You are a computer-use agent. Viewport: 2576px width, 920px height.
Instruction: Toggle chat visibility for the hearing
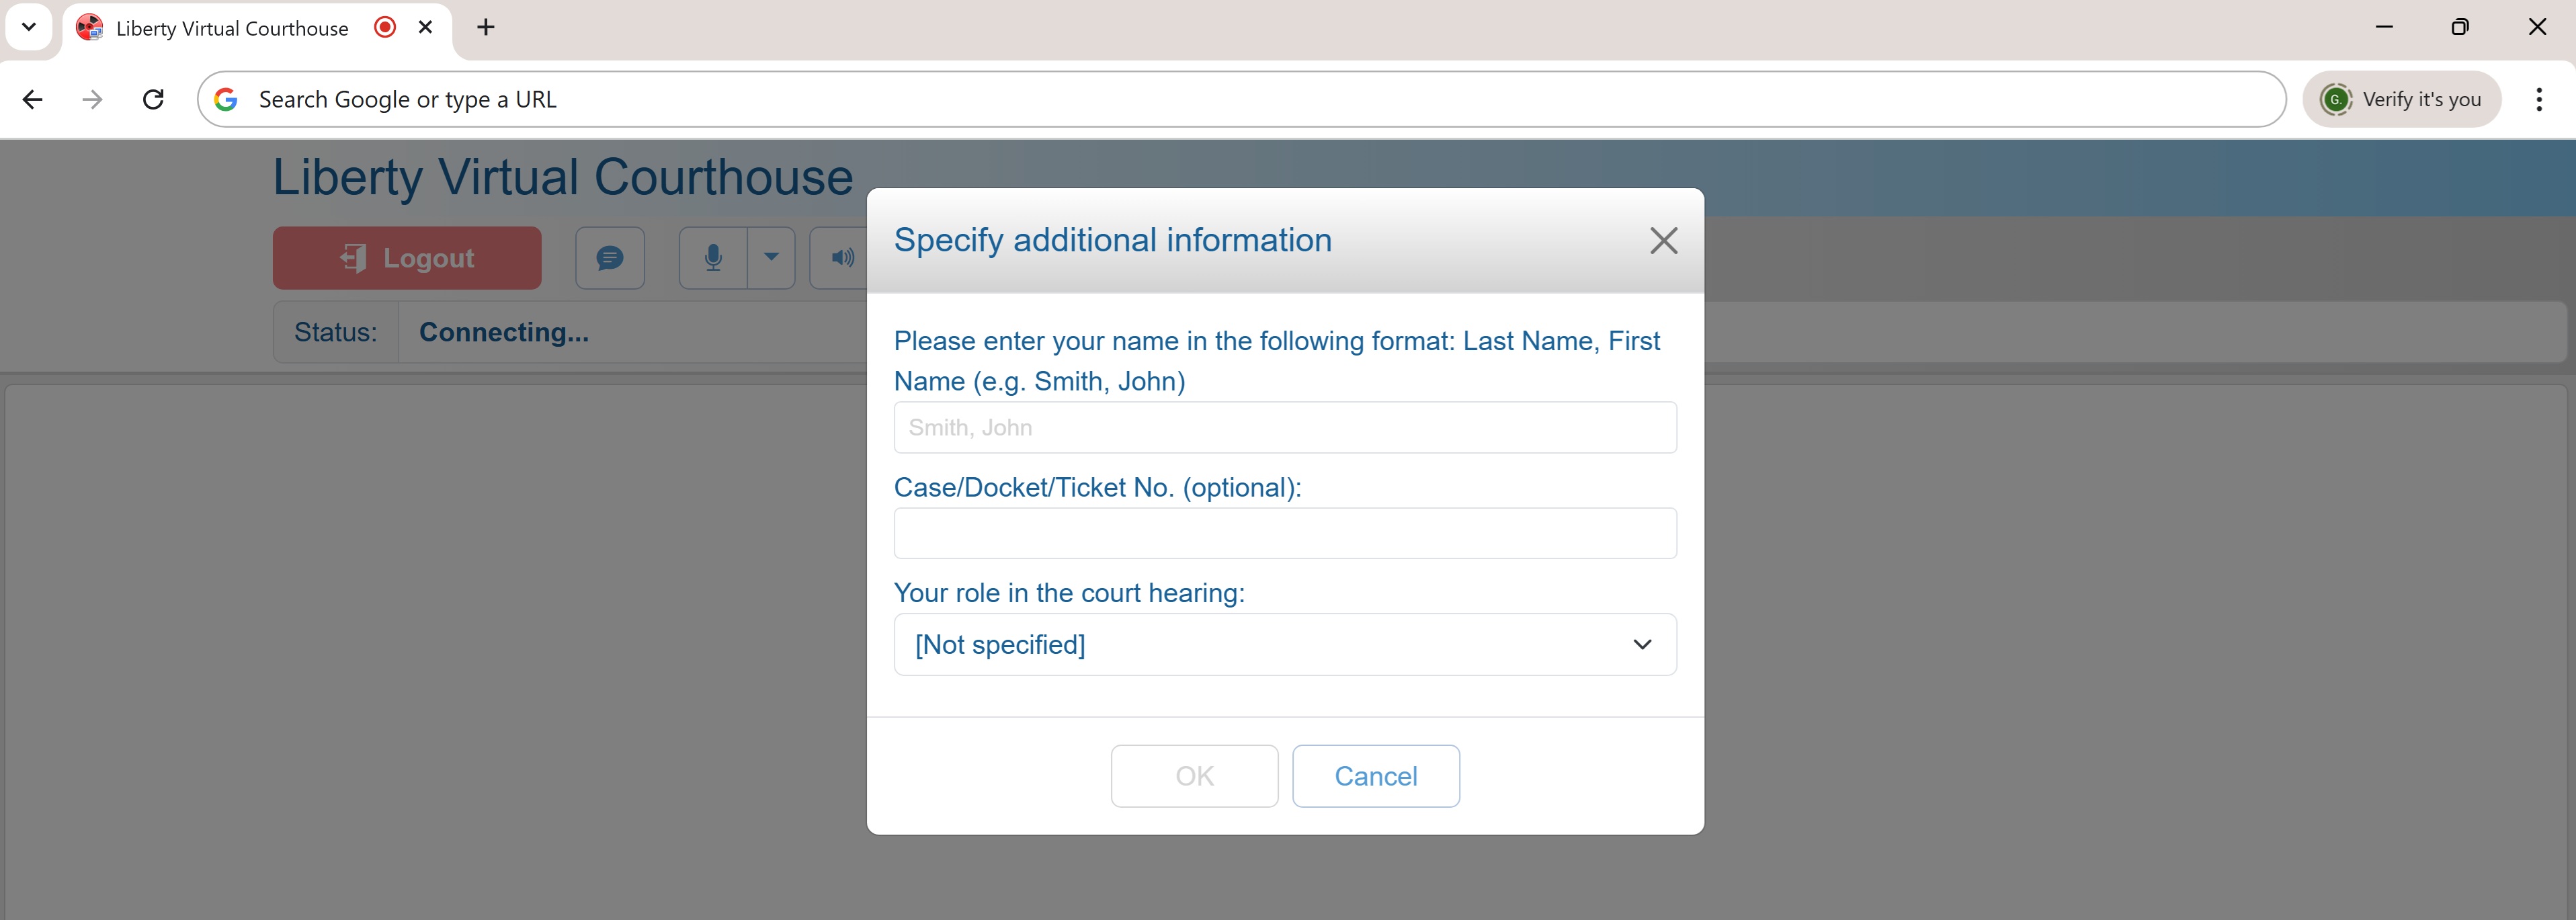pyautogui.click(x=609, y=257)
